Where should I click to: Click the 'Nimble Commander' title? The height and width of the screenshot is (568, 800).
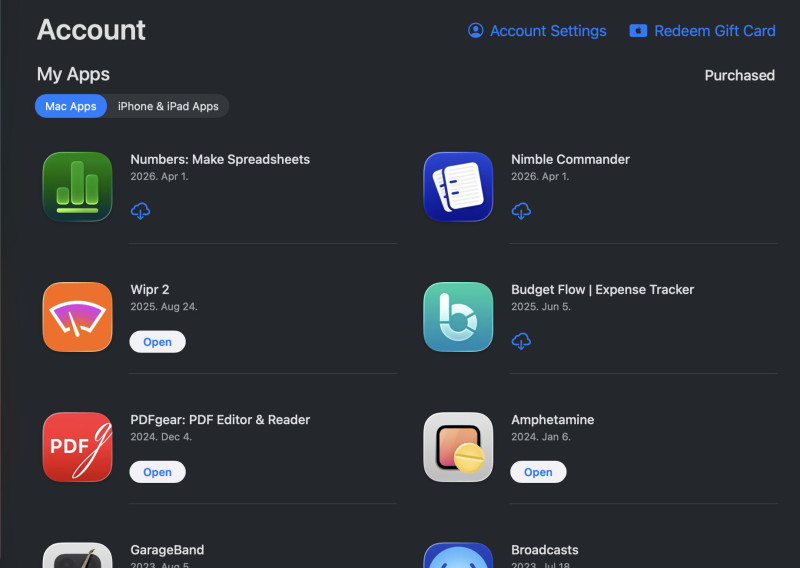click(570, 159)
